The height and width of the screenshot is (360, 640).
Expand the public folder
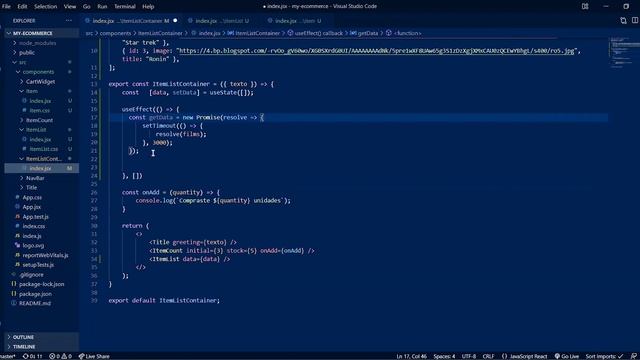click(27, 53)
